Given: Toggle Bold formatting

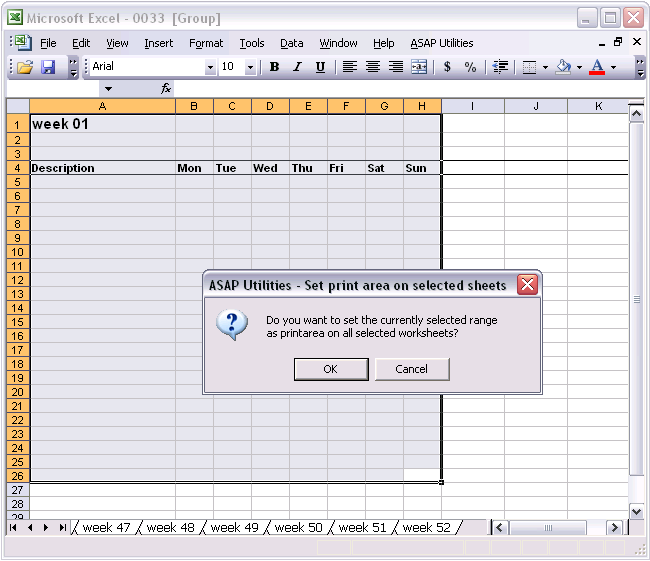Looking at the screenshot, I should pyautogui.click(x=274, y=67).
